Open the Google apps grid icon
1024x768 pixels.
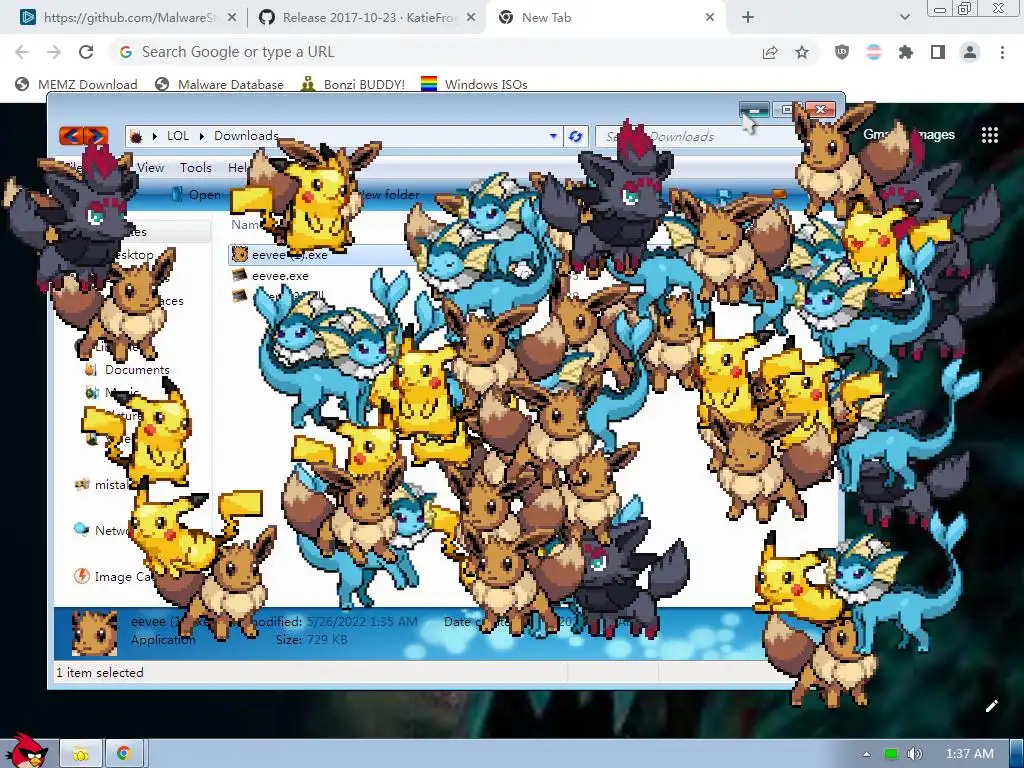tap(990, 135)
